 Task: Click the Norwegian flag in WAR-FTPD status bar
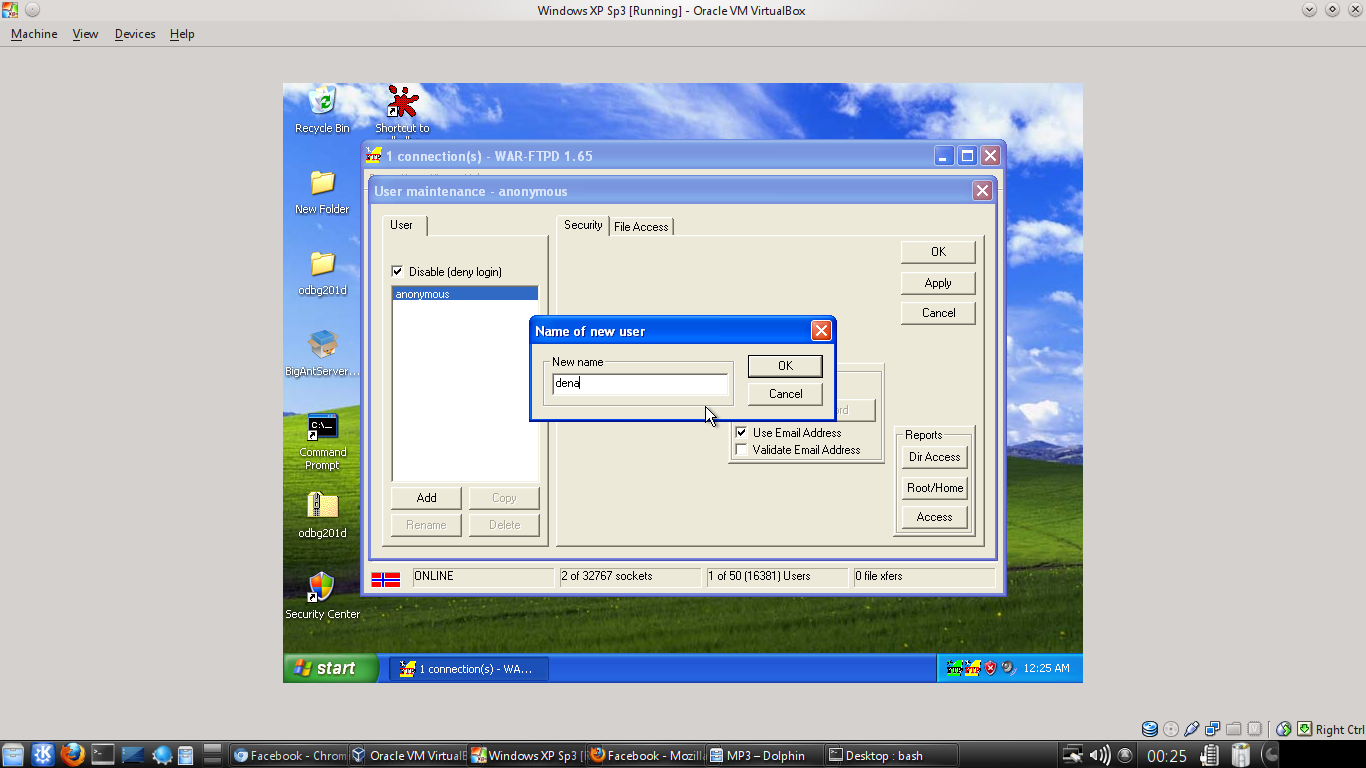point(386,578)
